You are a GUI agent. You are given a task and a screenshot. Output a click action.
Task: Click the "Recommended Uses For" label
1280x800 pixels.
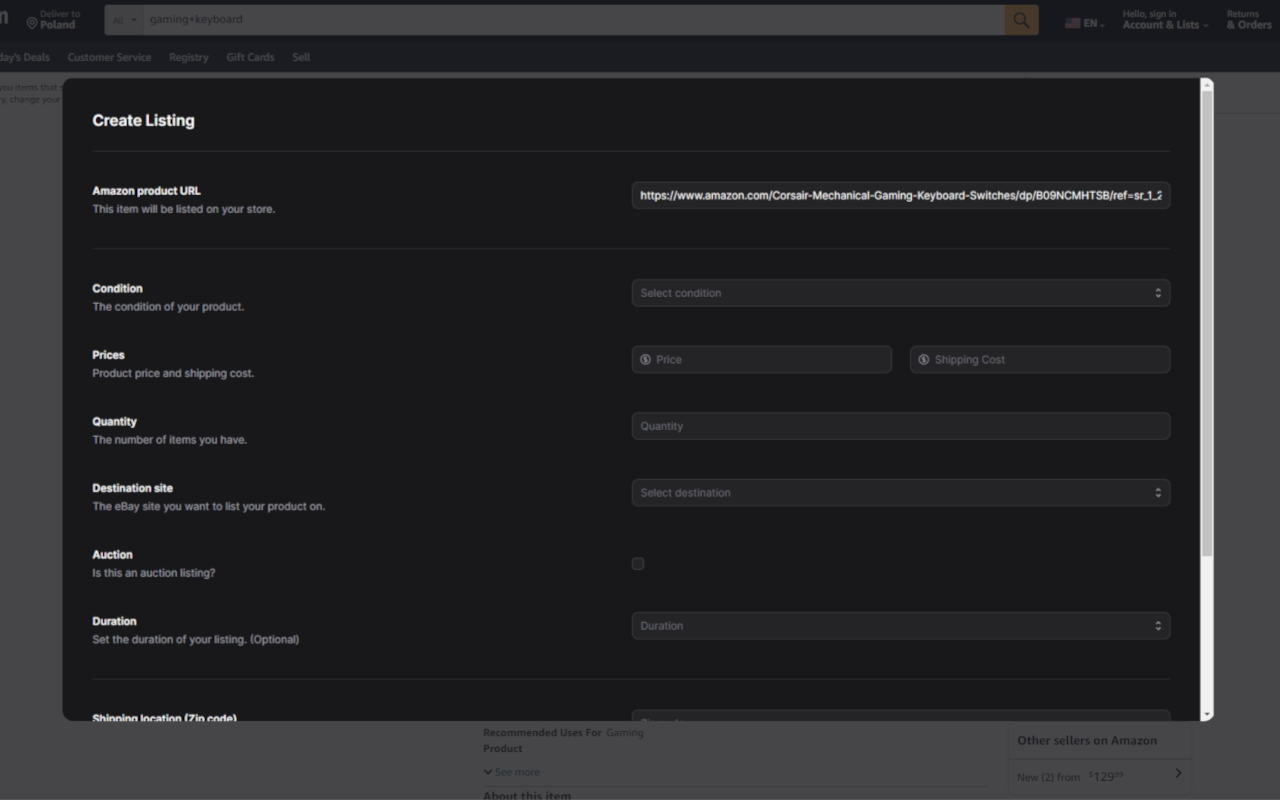tap(543, 733)
